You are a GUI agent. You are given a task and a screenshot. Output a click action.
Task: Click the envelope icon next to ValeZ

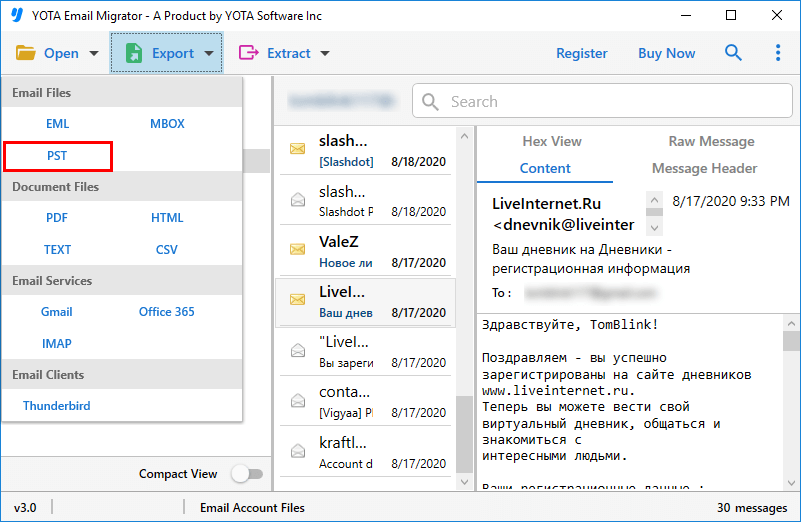tap(297, 249)
